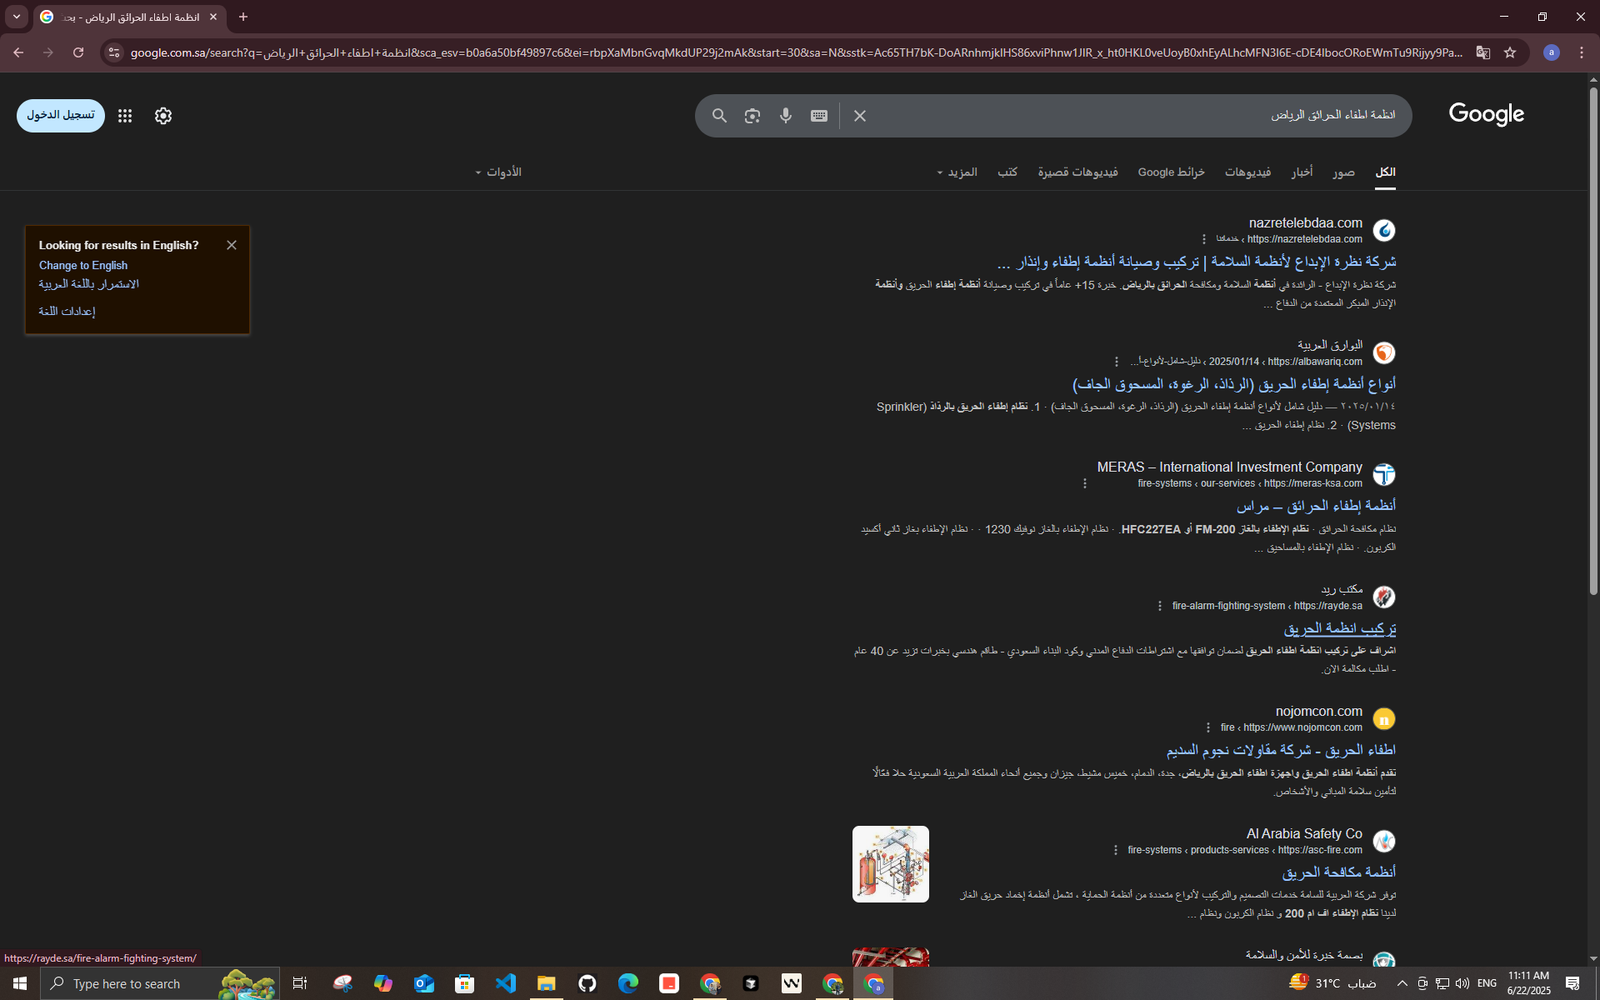Click the Google logo
The height and width of the screenshot is (1000, 1600).
1486,114
